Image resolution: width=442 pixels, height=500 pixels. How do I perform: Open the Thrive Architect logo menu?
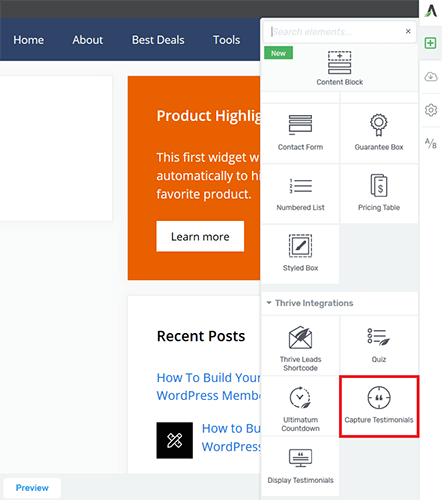point(431,11)
